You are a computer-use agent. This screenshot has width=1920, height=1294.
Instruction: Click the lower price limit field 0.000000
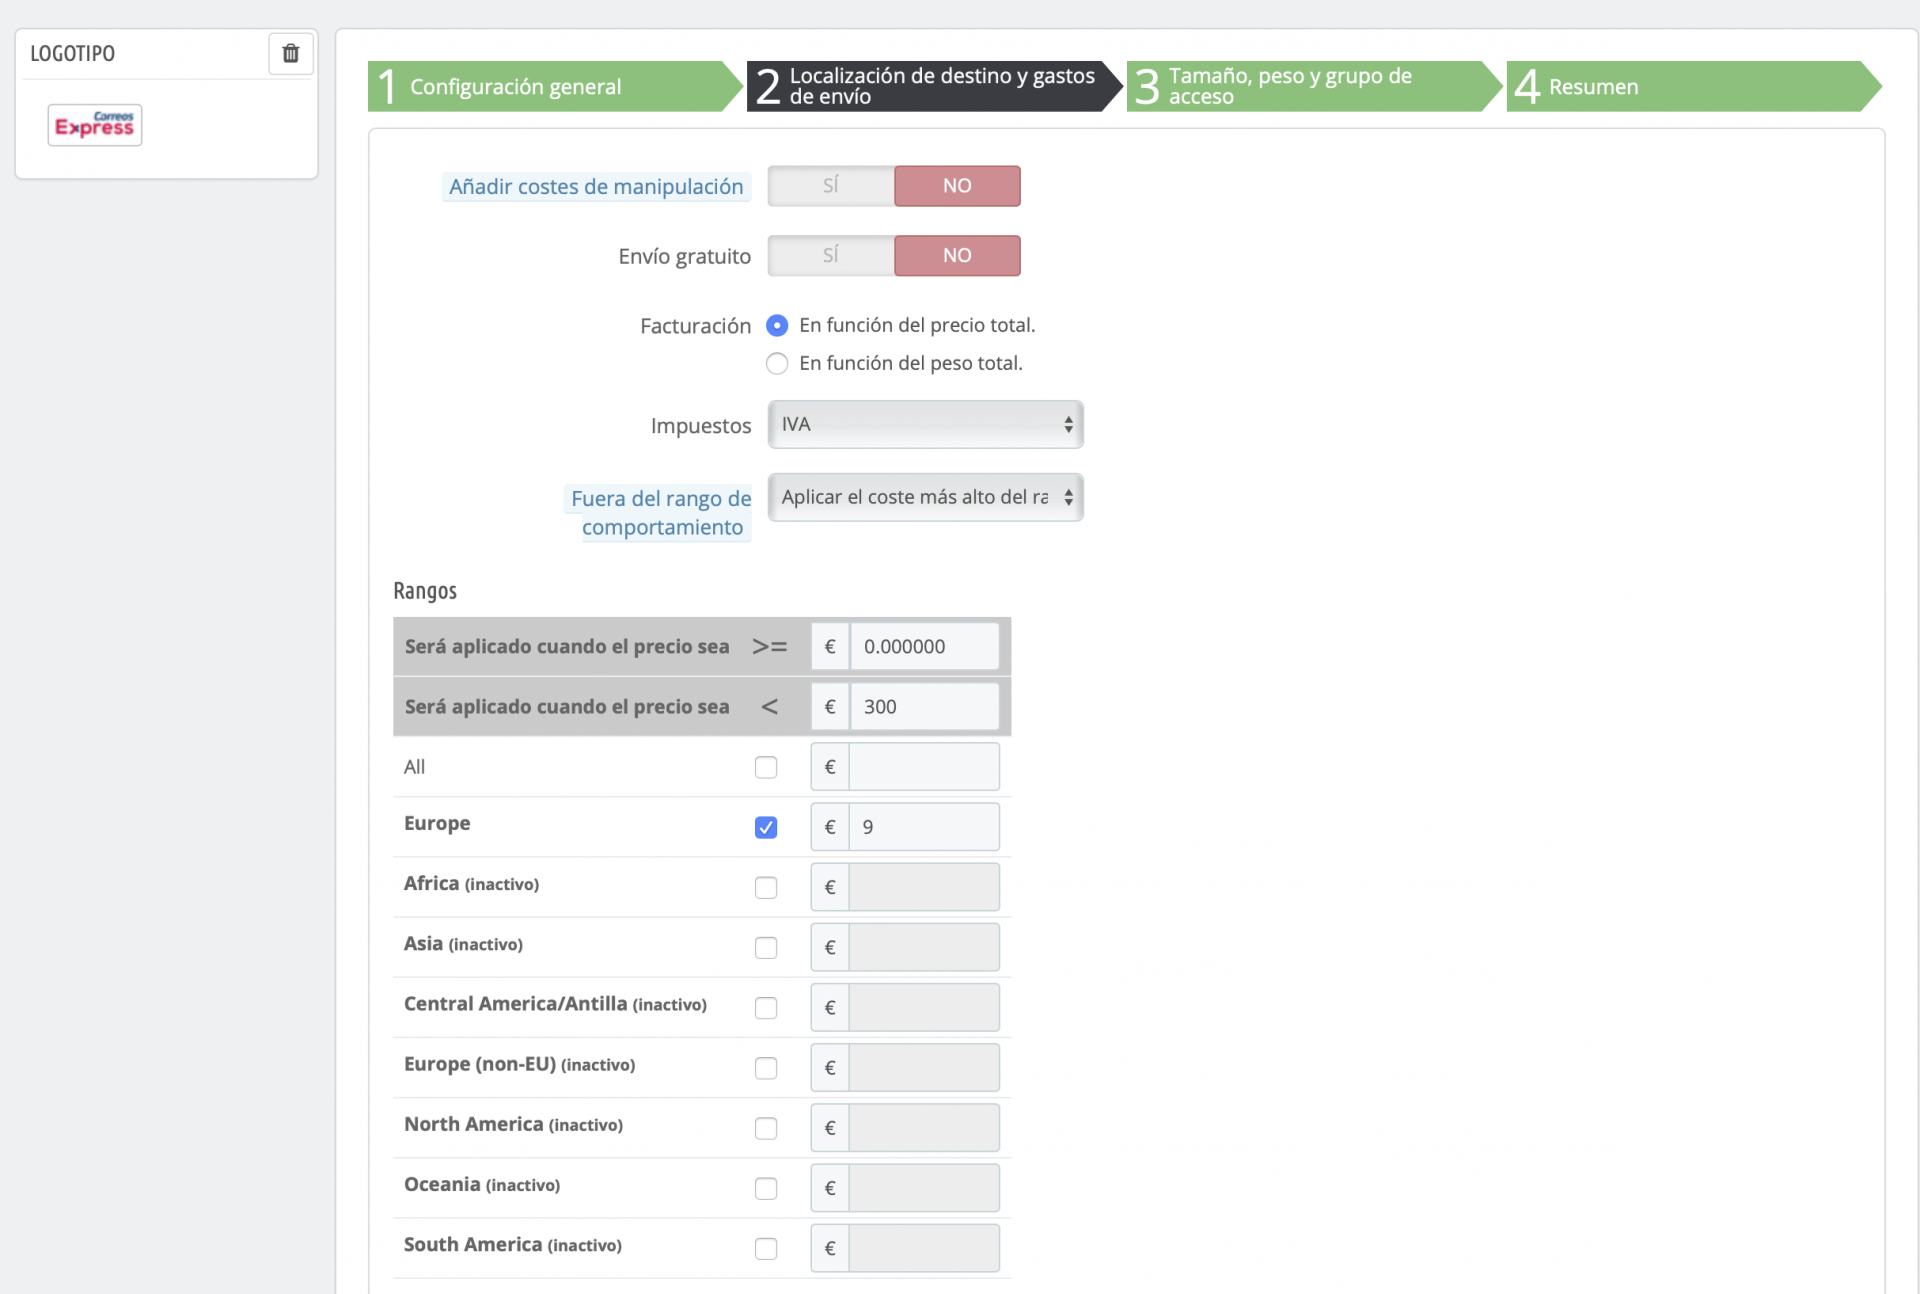(924, 647)
